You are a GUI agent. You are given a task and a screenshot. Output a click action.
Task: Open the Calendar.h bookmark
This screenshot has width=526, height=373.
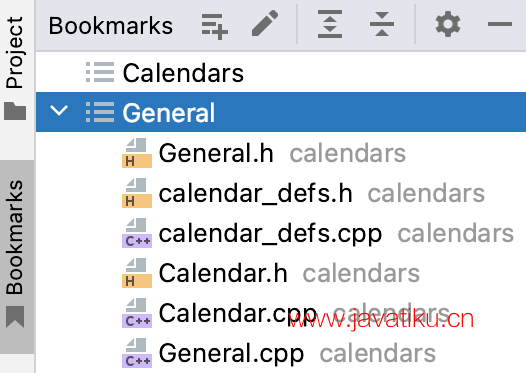tap(223, 273)
